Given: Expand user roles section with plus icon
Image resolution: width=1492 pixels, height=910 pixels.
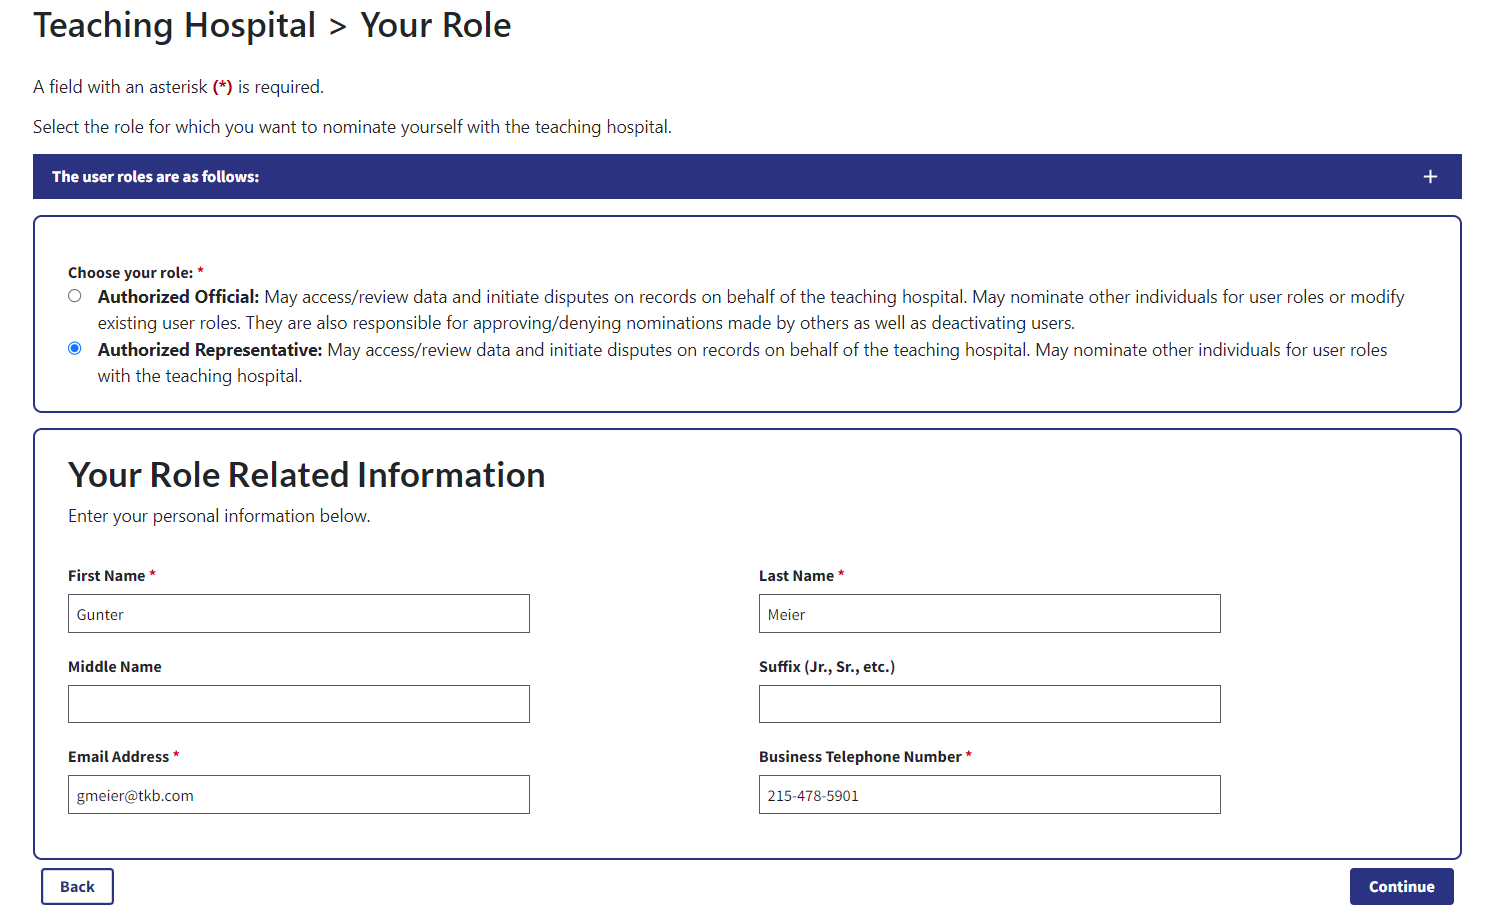Looking at the screenshot, I should click(1430, 177).
